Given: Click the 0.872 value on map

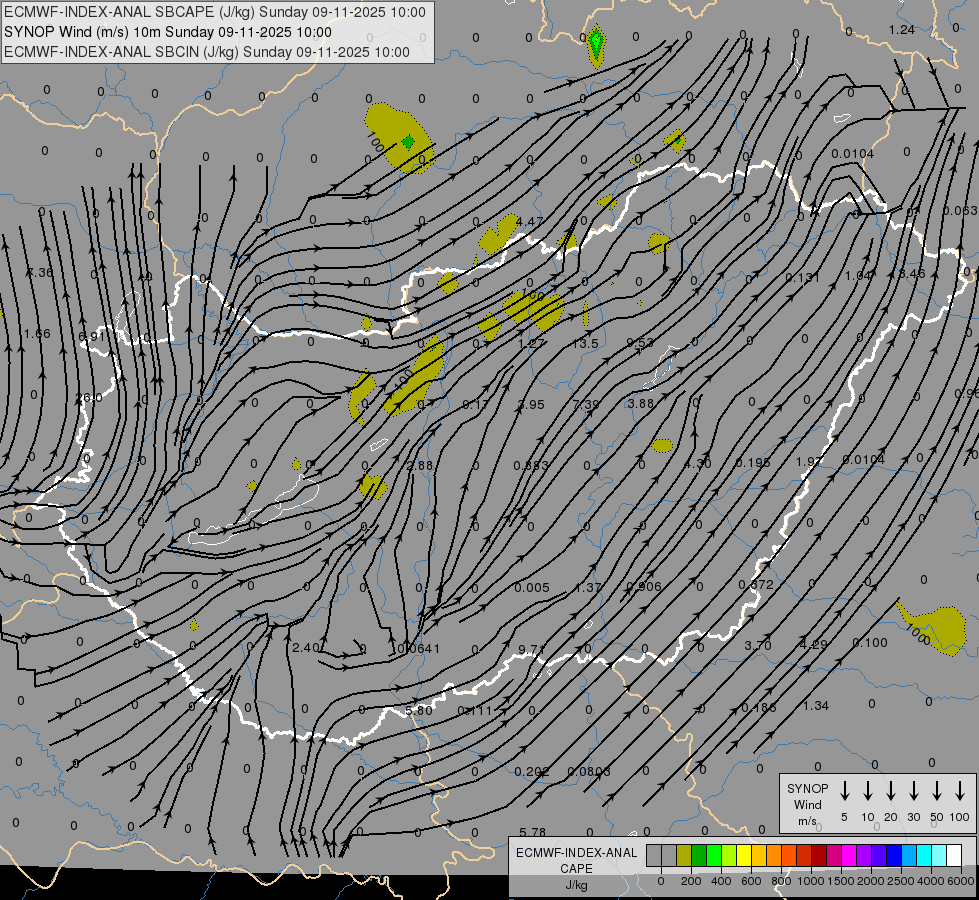Looking at the screenshot, I should point(756,585).
